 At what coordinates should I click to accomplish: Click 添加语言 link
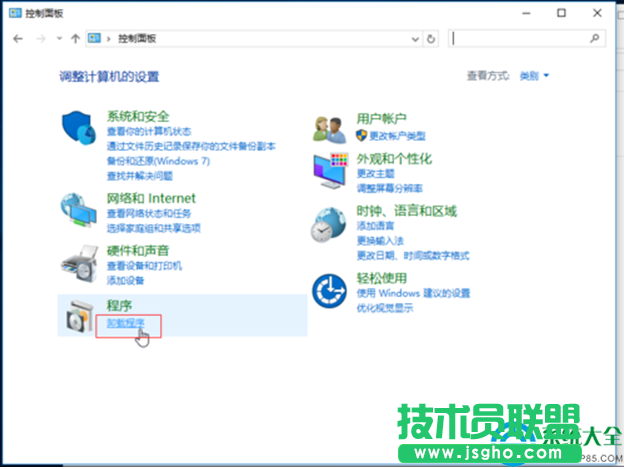pyautogui.click(x=375, y=226)
